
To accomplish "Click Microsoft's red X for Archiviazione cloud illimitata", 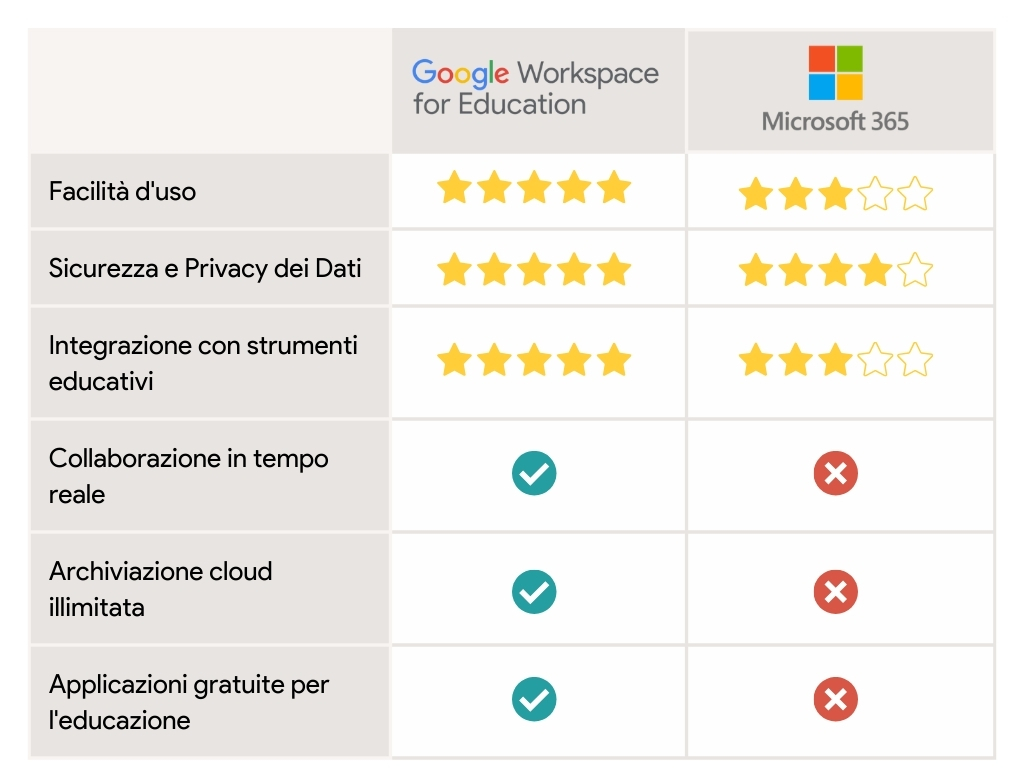I will (835, 592).
